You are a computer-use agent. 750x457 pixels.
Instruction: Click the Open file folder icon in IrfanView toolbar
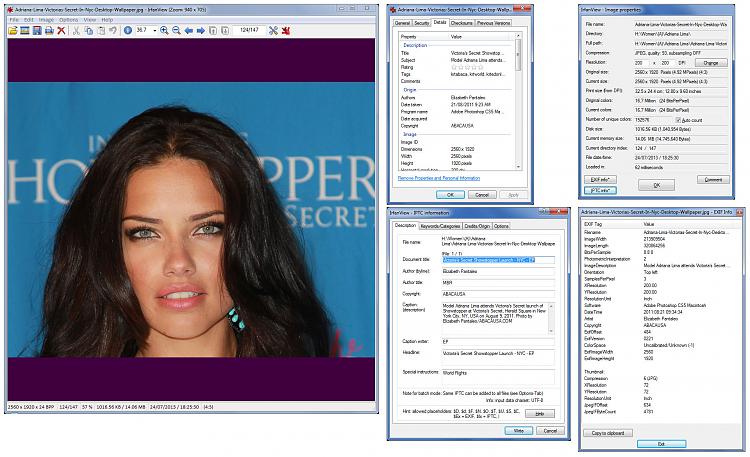pos(13,31)
